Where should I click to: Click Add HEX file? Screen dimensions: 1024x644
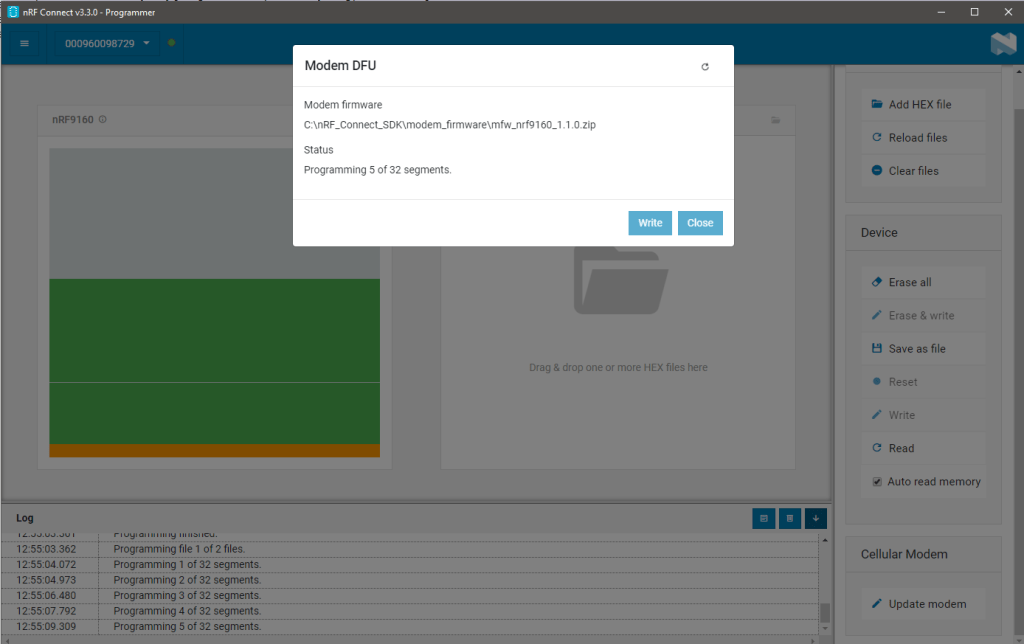[911, 104]
